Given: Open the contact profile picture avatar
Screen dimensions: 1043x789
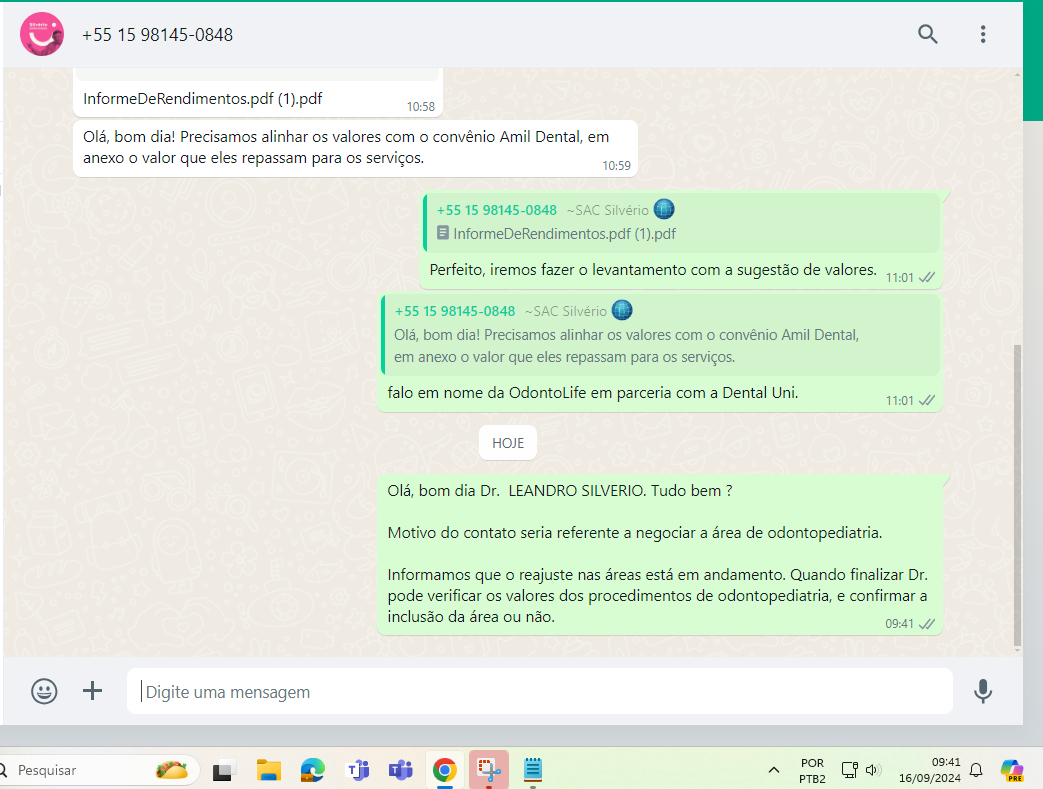Looking at the screenshot, I should [42, 34].
